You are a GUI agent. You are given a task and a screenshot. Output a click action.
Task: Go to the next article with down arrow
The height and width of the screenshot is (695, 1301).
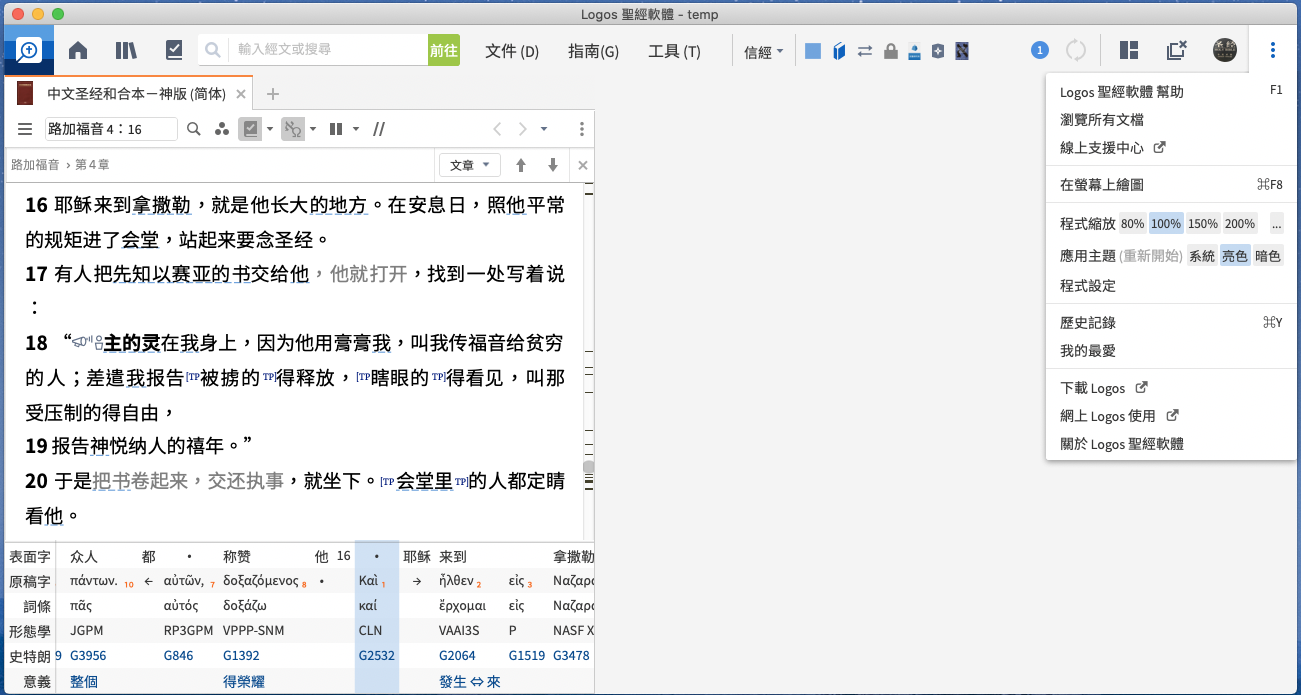[552, 165]
